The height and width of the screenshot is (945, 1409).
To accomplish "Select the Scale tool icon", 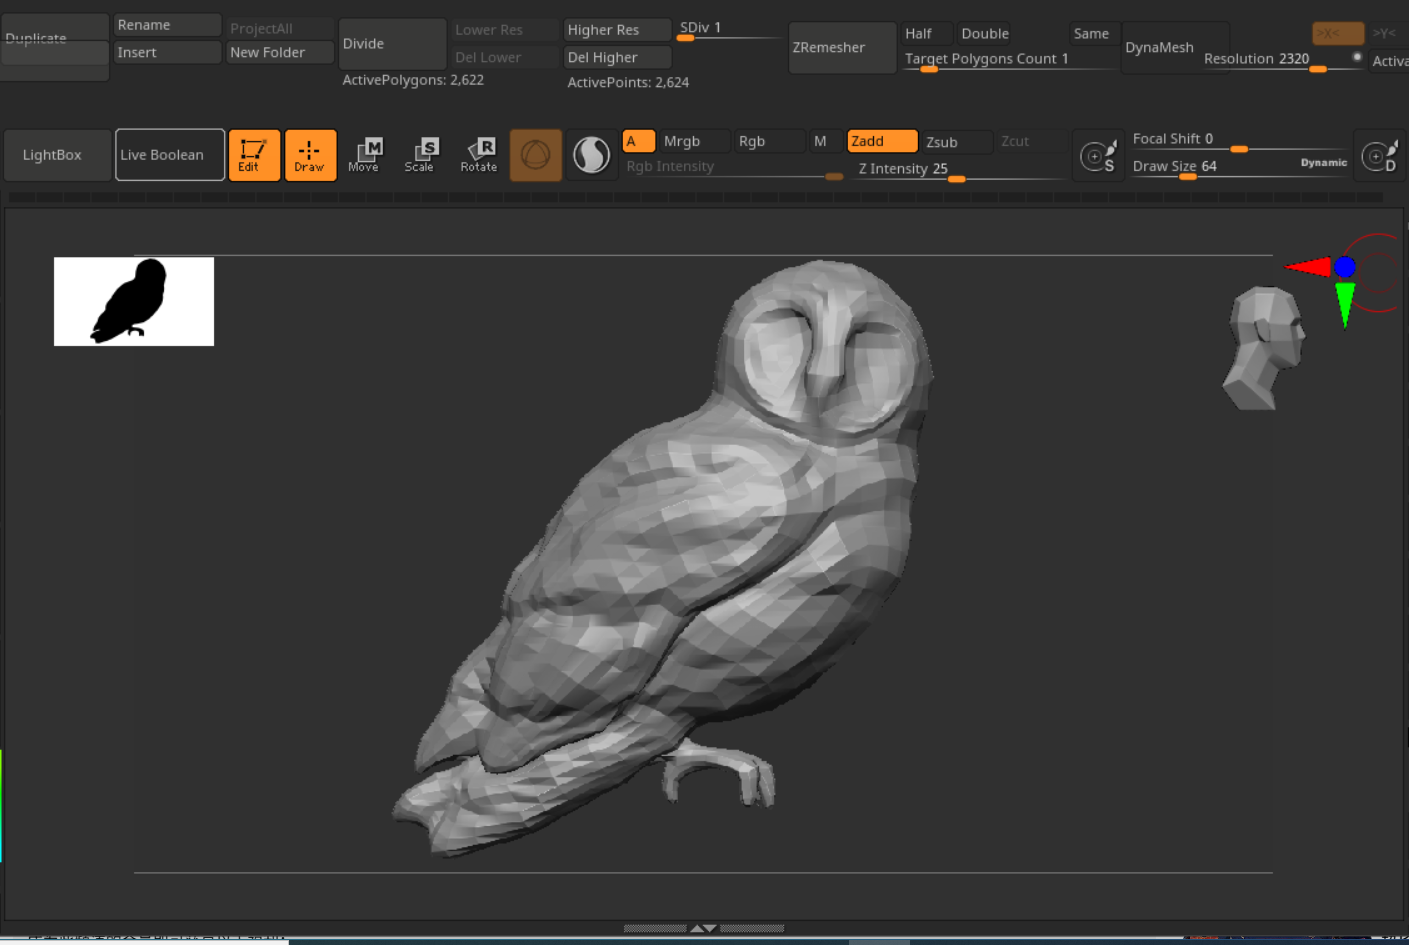I will 421,155.
